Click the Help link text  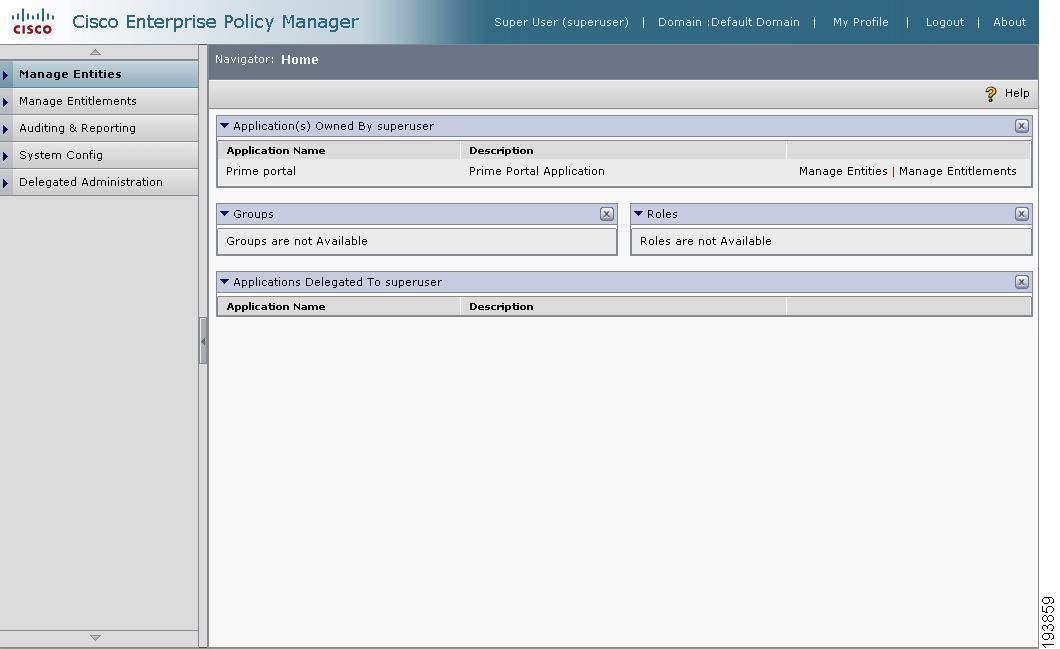[1017, 93]
